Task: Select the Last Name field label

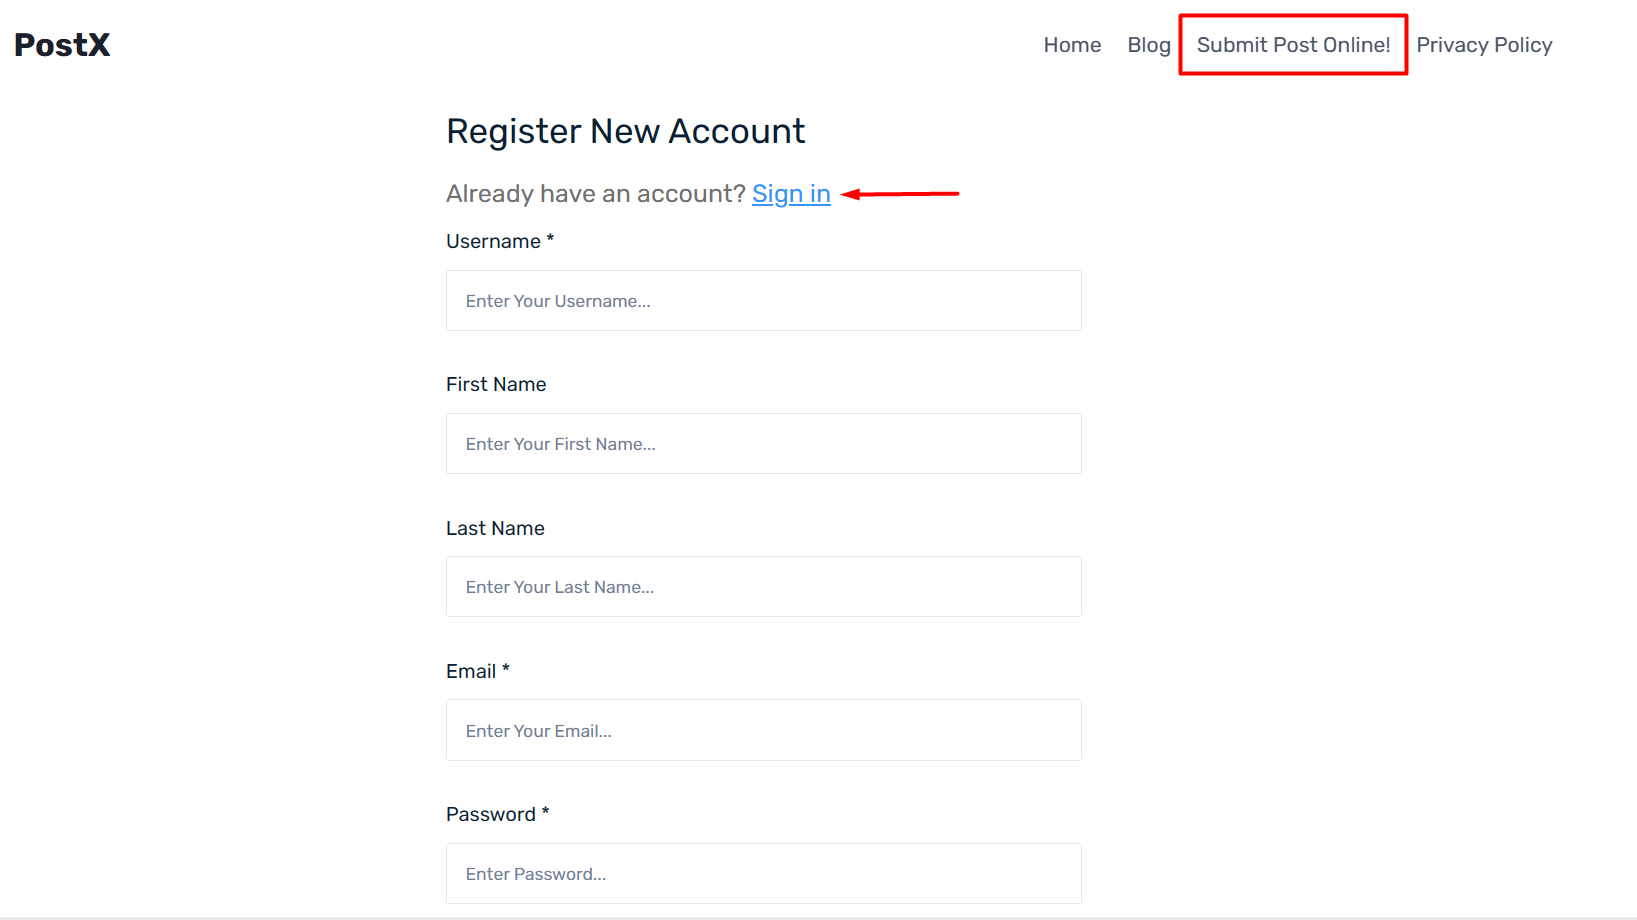Action: tap(495, 528)
